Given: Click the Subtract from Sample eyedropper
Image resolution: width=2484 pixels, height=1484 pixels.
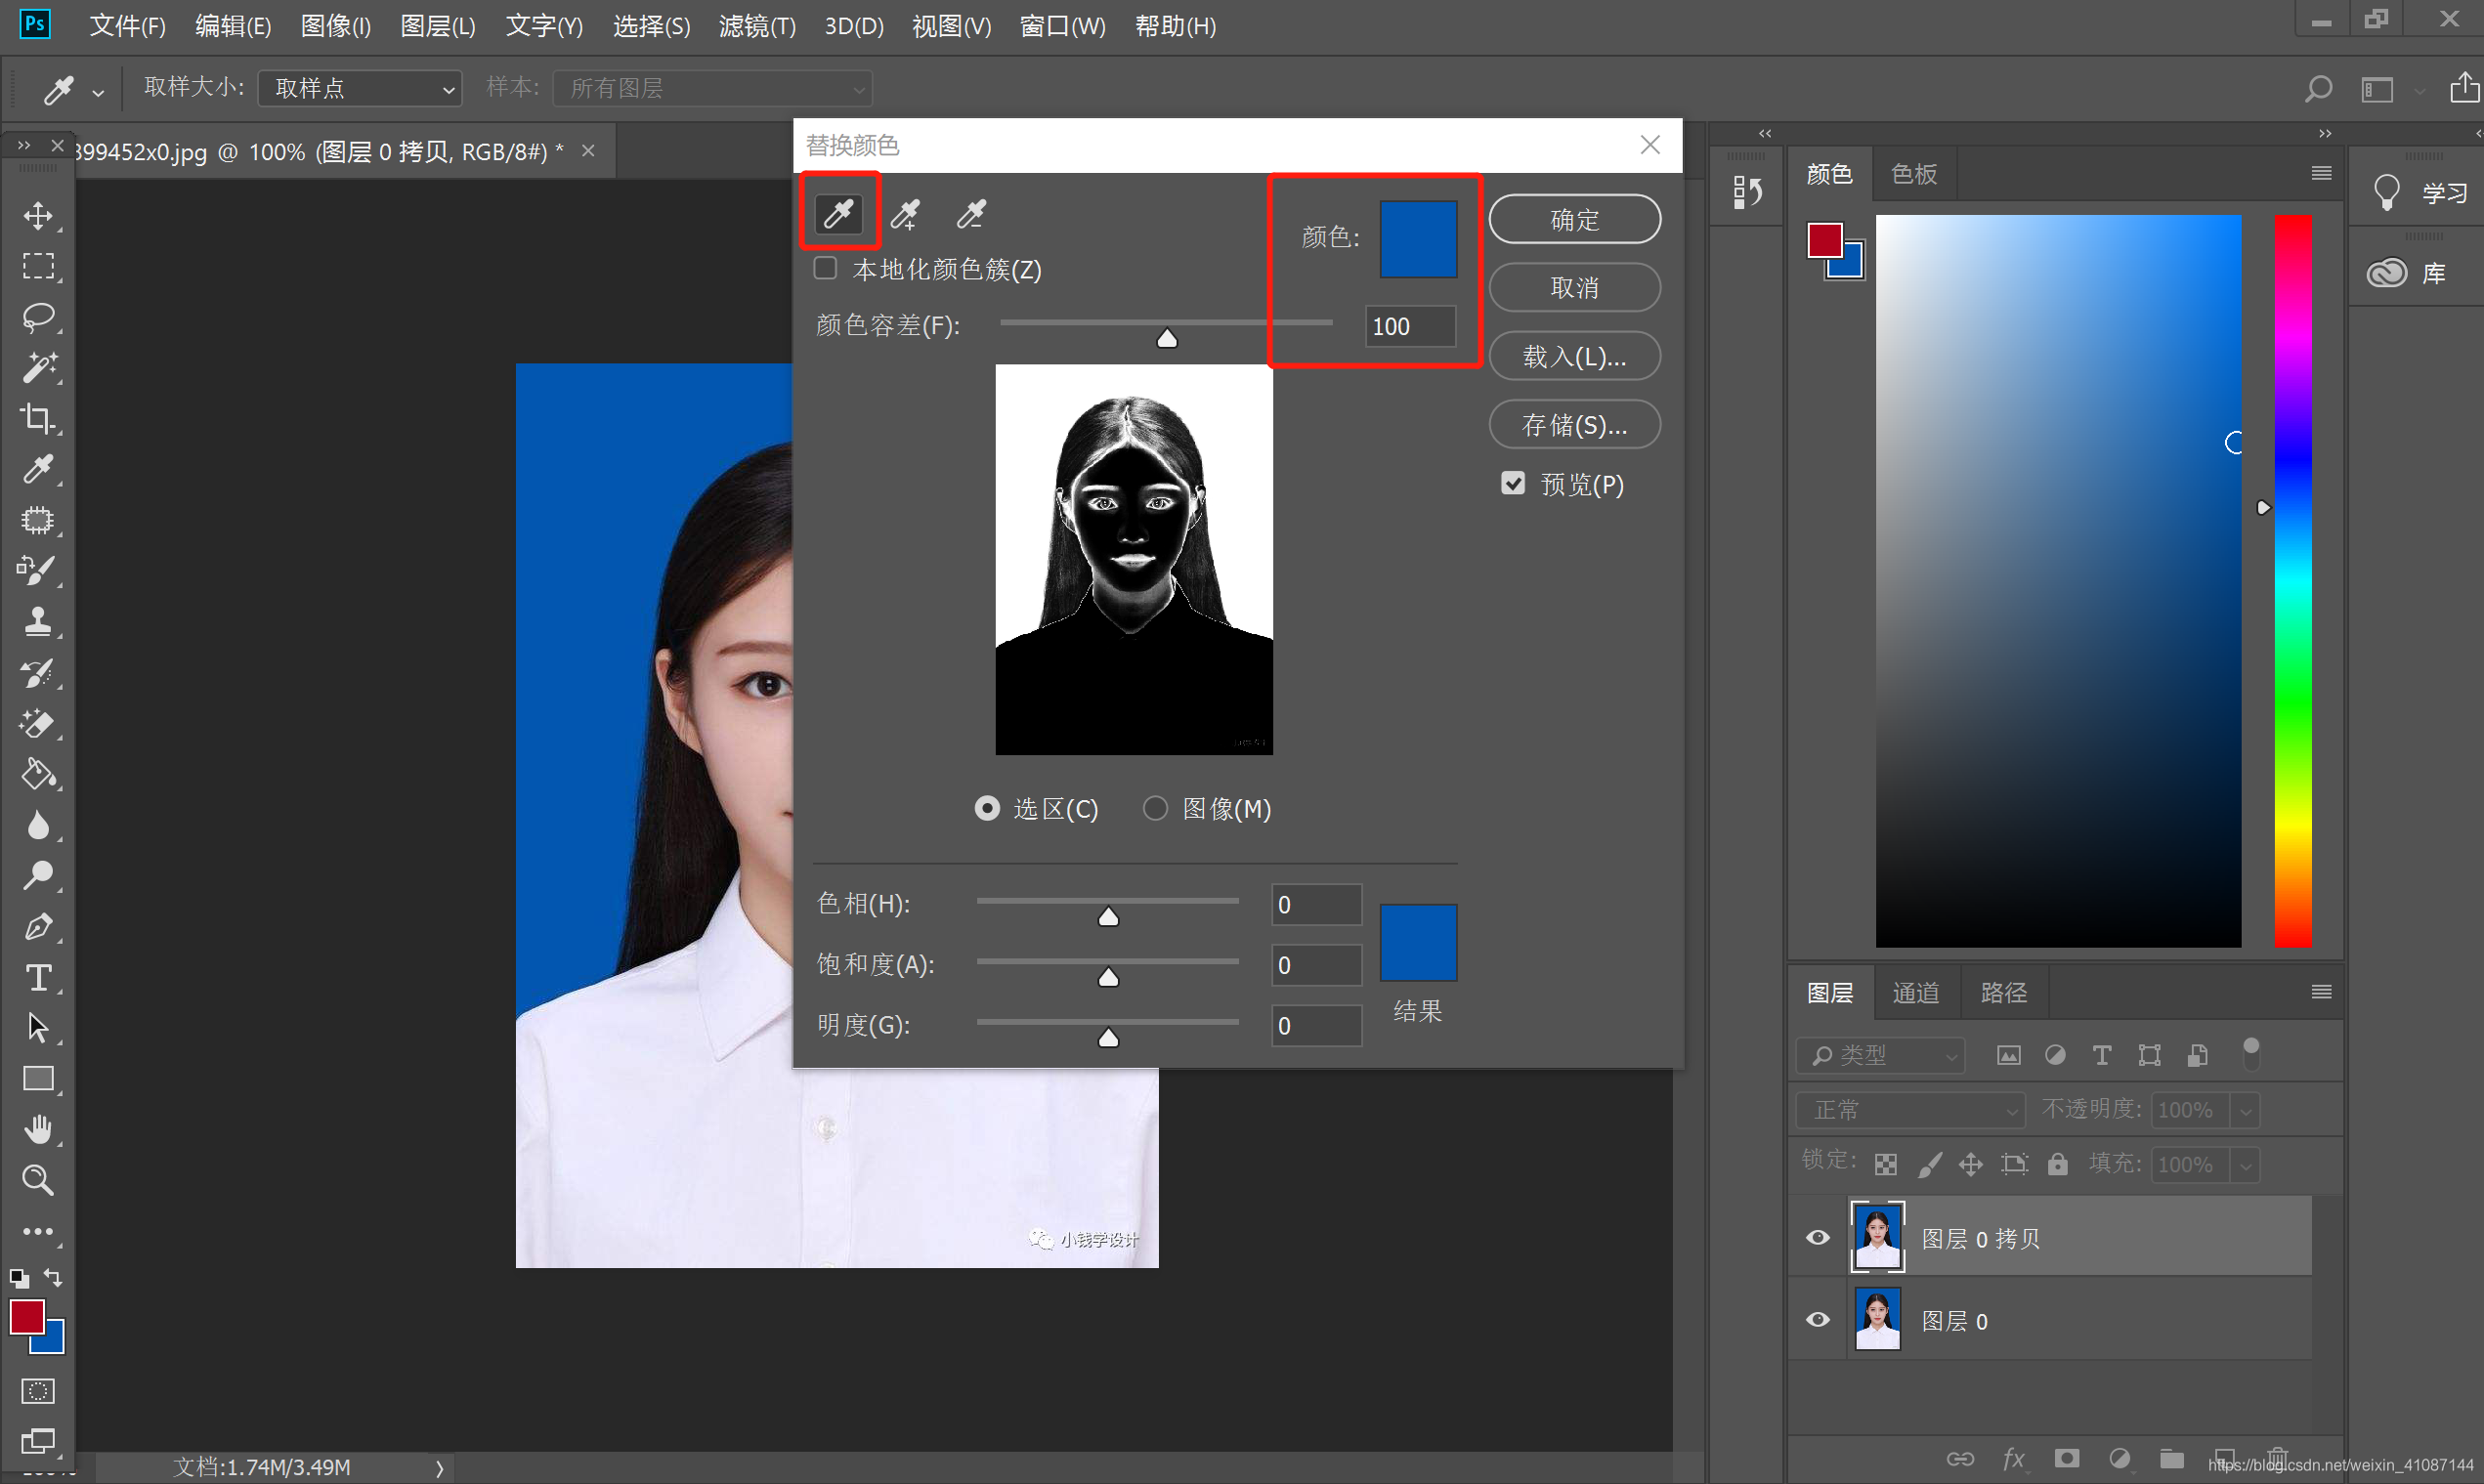Looking at the screenshot, I should 971,213.
